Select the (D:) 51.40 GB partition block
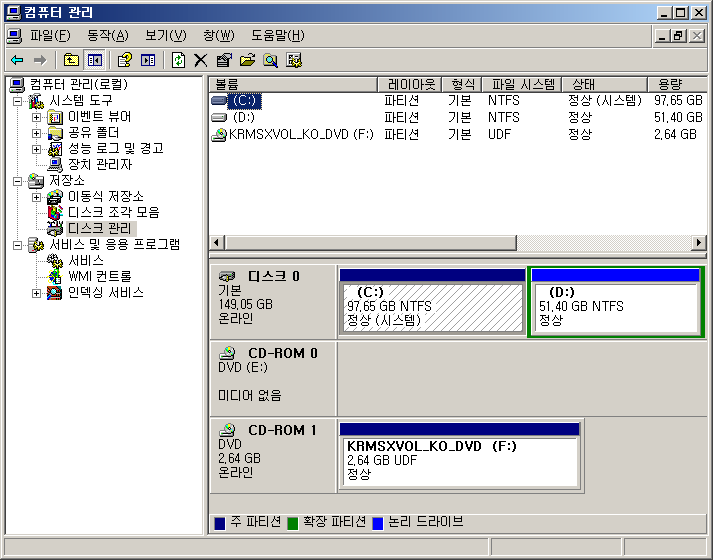This screenshot has height=560, width=713. tap(616, 301)
